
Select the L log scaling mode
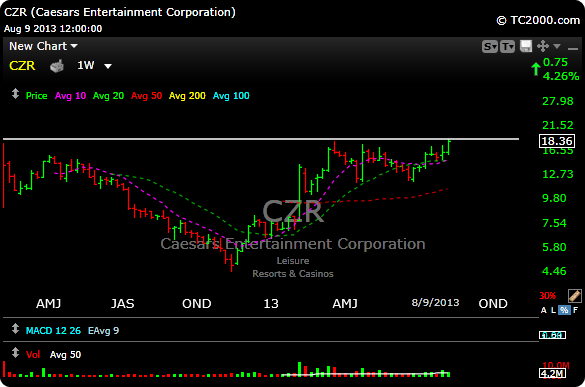[x=553, y=310]
